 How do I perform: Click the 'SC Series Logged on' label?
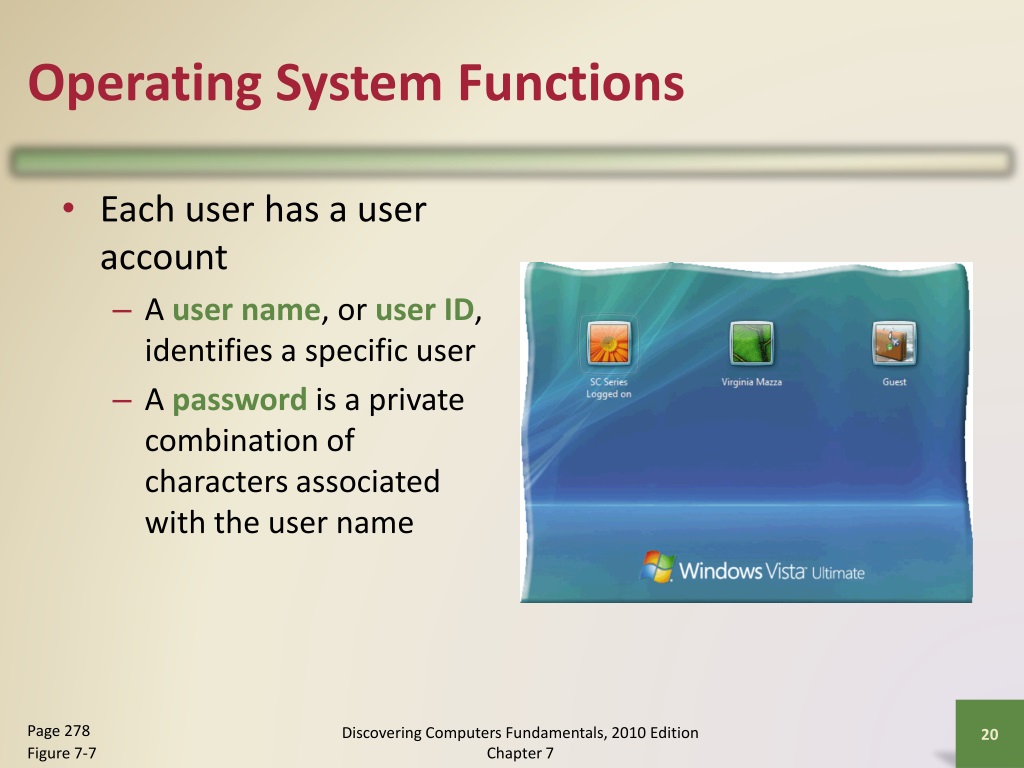coord(609,388)
